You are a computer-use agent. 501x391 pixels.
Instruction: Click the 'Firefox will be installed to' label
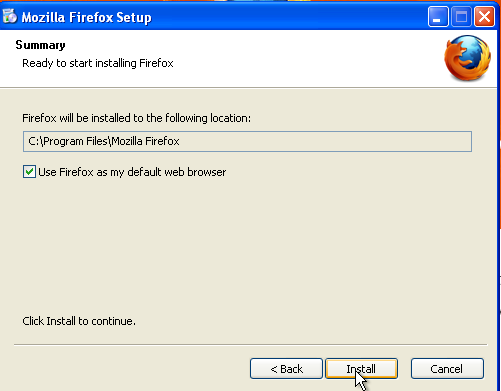136,118
